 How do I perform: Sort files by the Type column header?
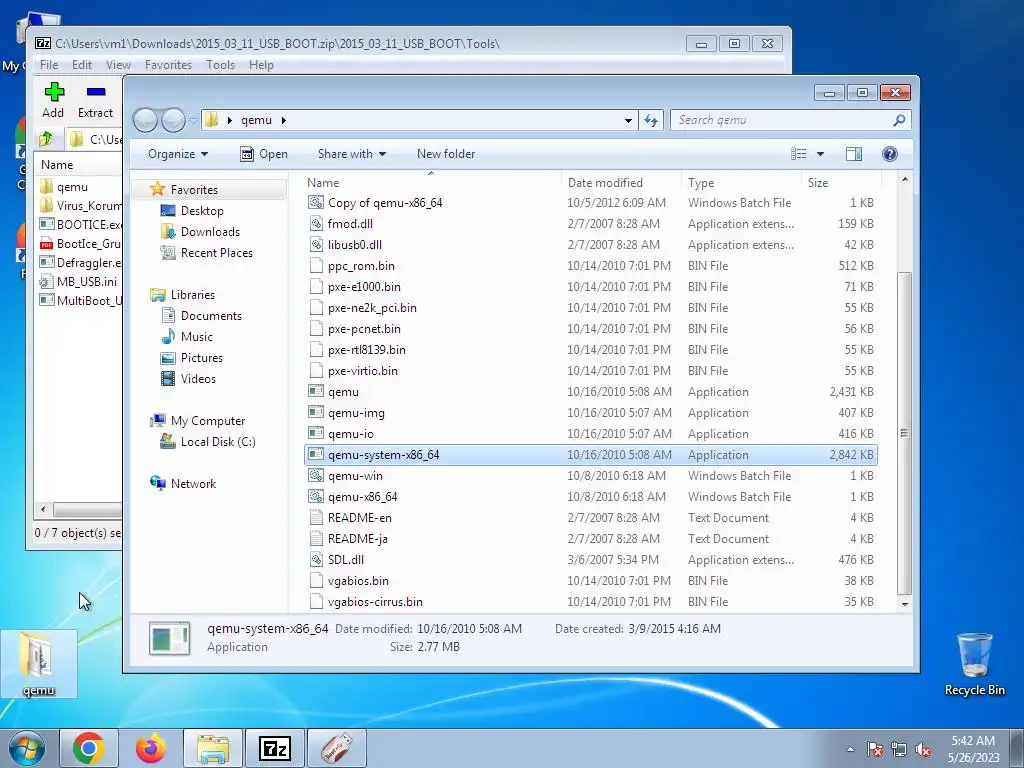[741, 183]
